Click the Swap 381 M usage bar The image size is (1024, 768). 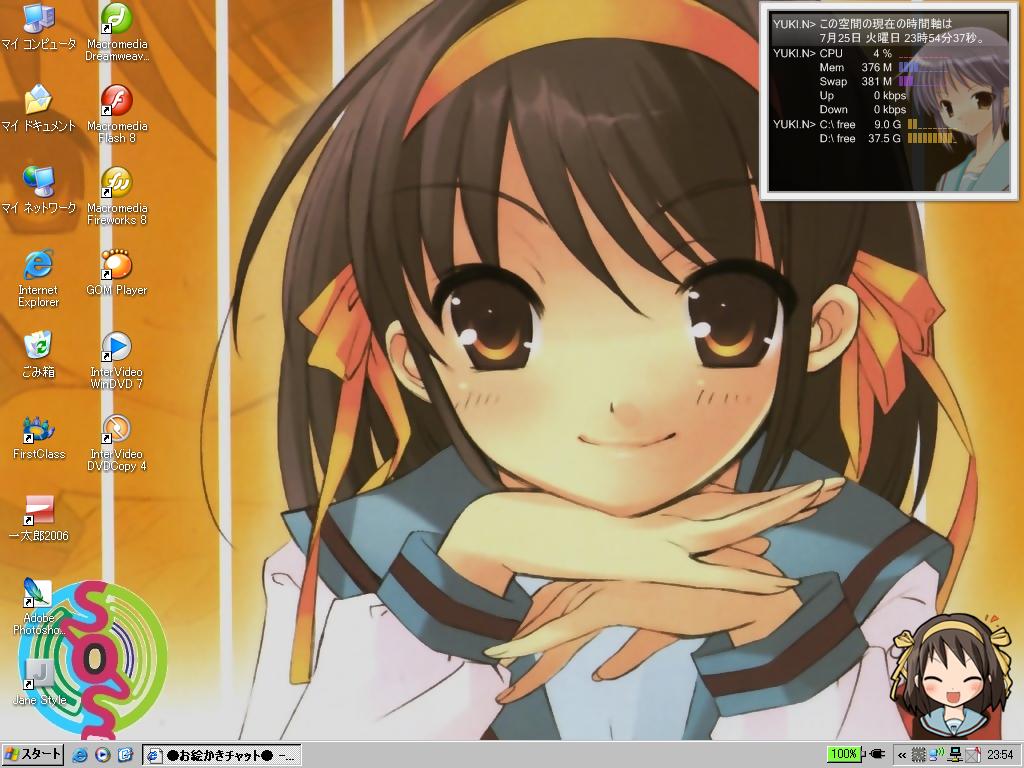[923, 82]
